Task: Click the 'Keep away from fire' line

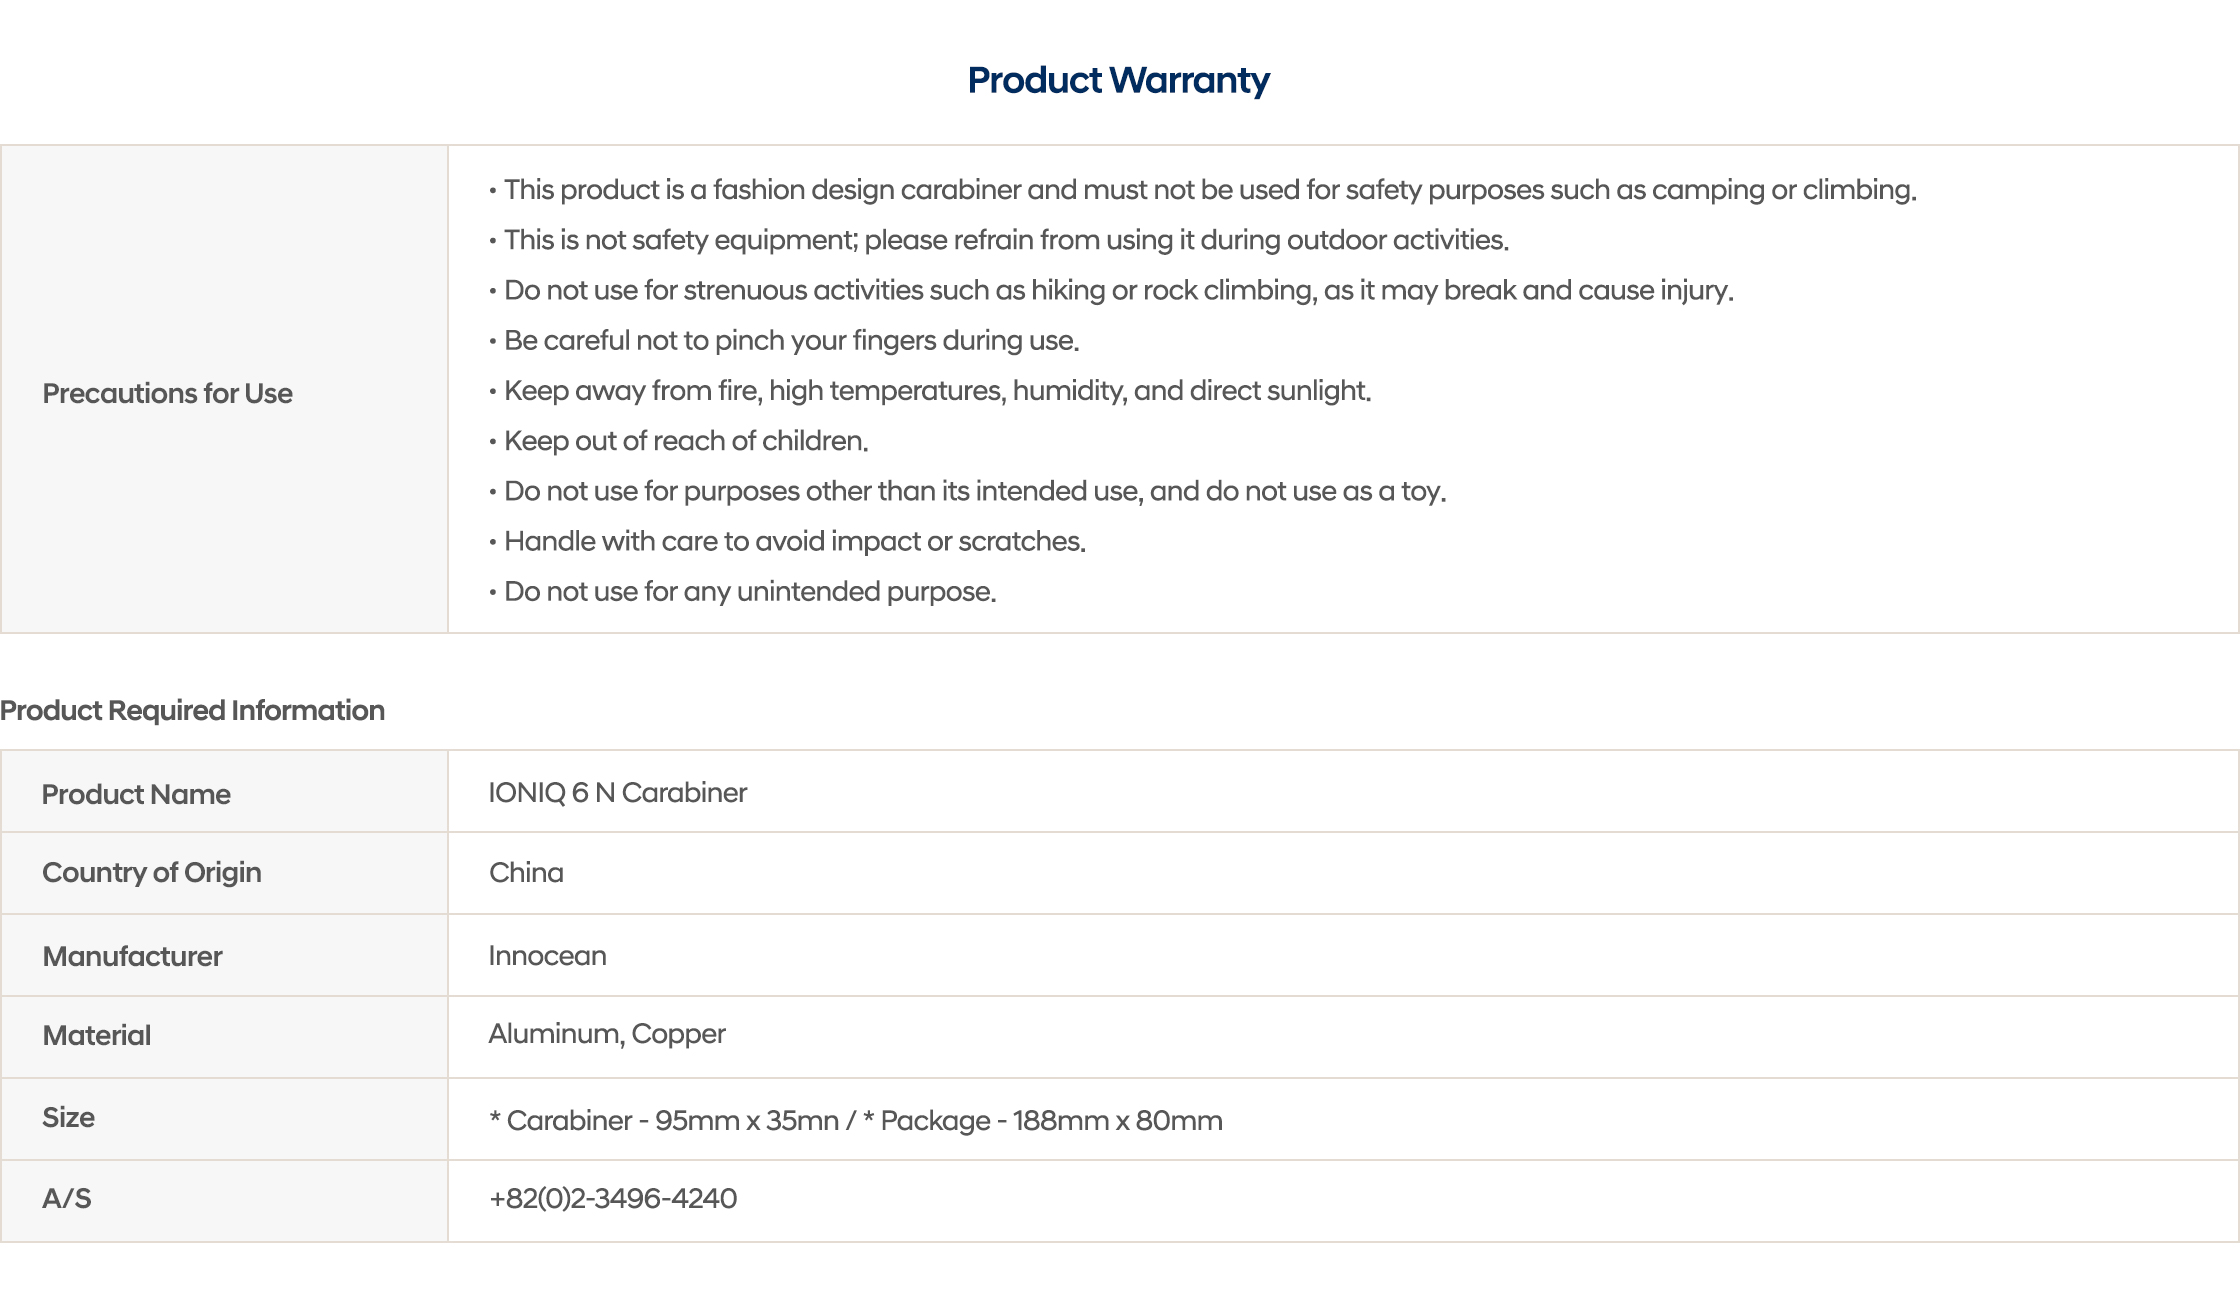Action: tap(936, 390)
